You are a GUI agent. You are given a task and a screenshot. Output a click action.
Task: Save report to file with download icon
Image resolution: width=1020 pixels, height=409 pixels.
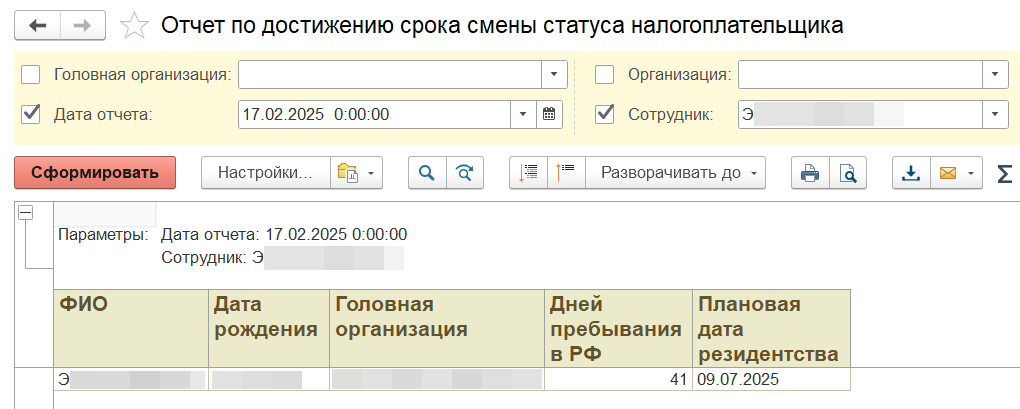click(910, 173)
